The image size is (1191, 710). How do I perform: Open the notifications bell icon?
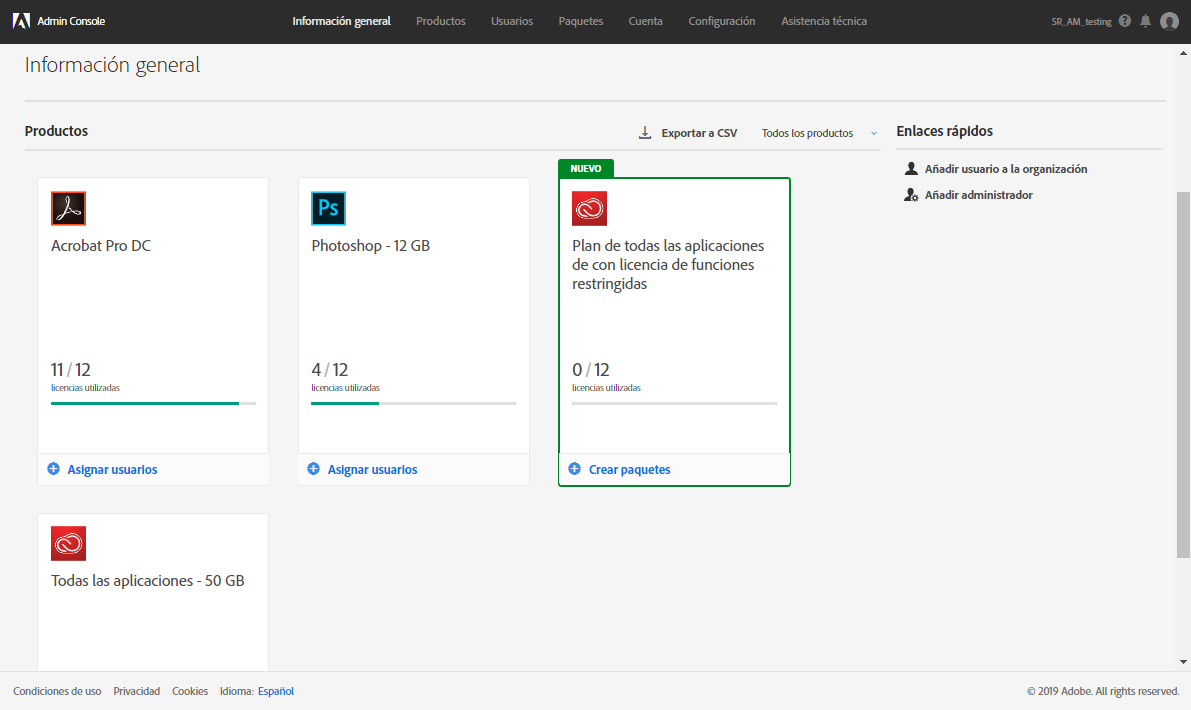tap(1145, 20)
